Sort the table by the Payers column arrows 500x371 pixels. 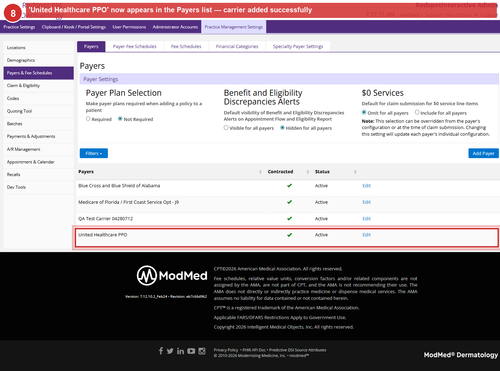click(260, 172)
